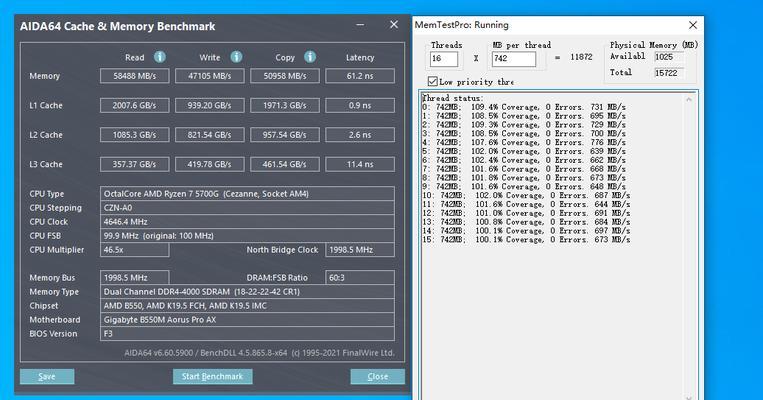This screenshot has height=400, width=763.
Task: Click the Chipset value AMD B550
Action: 247,306
